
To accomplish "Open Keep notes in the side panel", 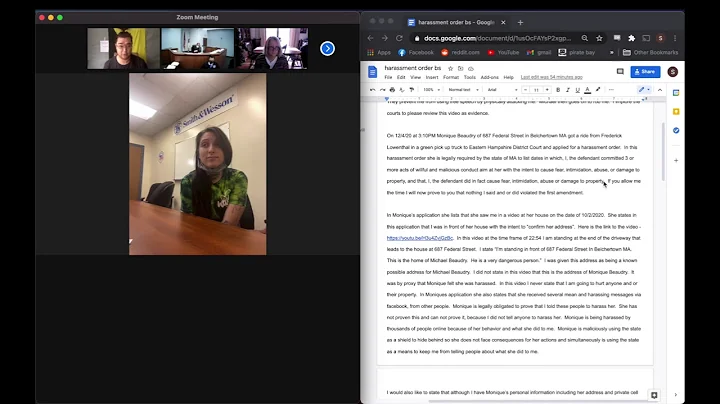I will pos(676,112).
